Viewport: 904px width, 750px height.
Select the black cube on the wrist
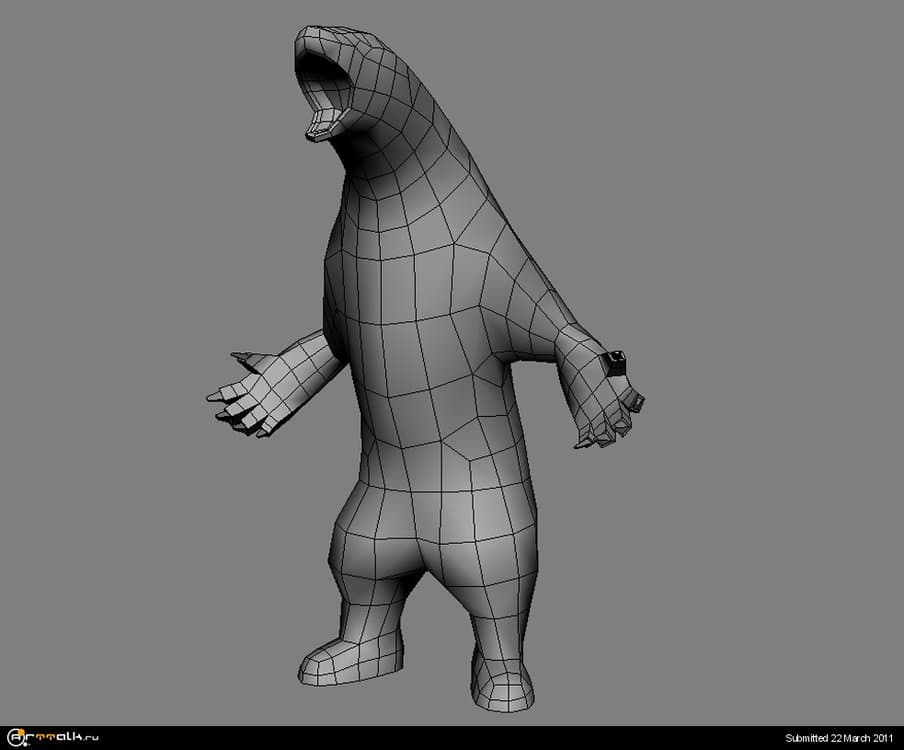pyautogui.click(x=615, y=362)
